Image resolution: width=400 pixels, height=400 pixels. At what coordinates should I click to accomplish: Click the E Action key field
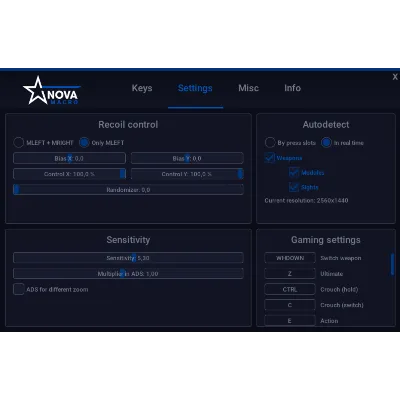[290, 320]
